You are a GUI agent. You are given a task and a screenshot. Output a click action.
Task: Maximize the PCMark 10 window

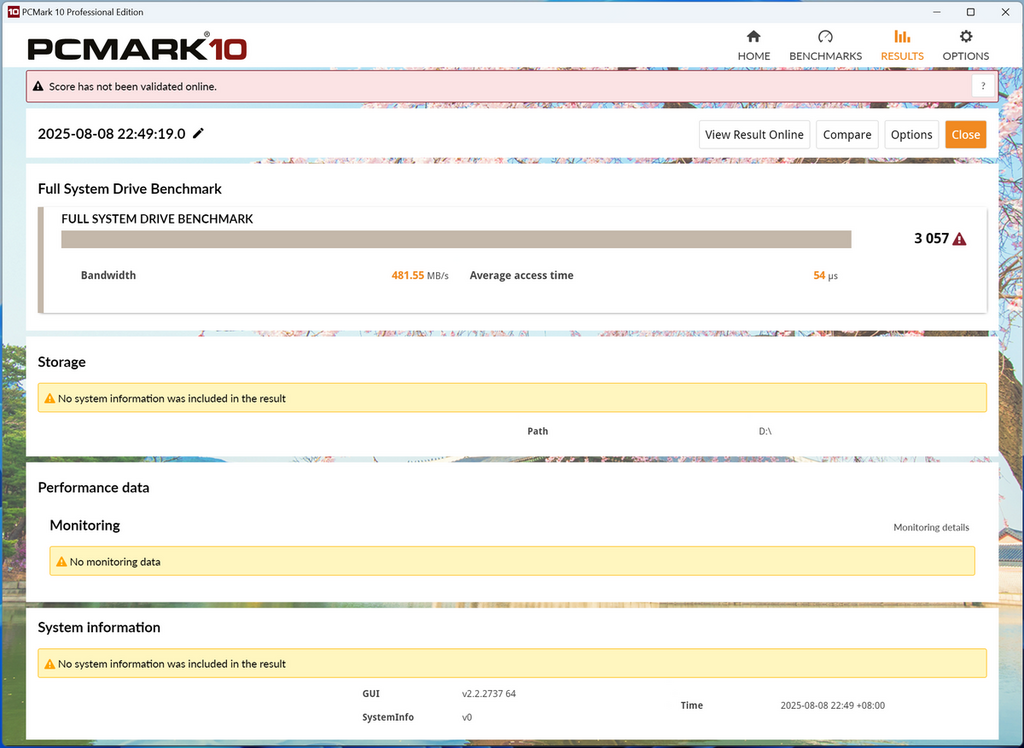971,12
